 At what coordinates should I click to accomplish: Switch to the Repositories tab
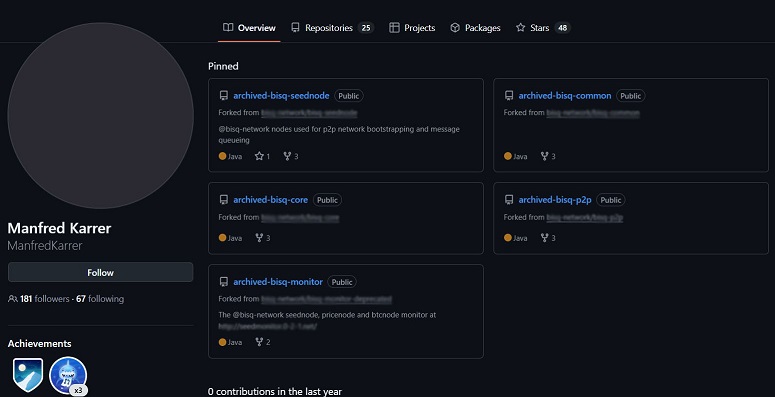tap(332, 28)
